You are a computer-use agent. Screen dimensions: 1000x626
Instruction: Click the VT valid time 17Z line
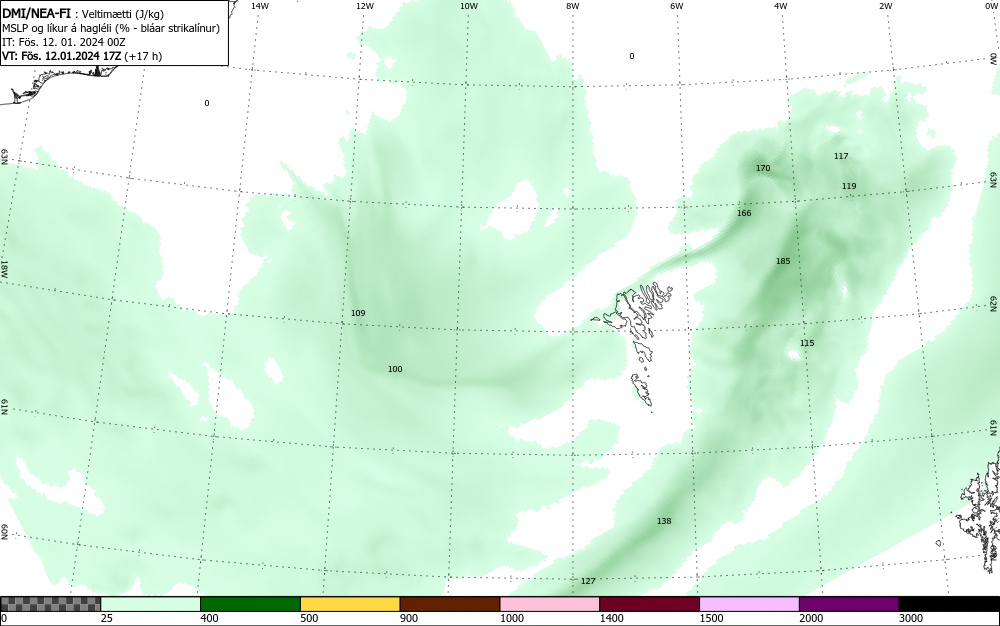[82, 56]
